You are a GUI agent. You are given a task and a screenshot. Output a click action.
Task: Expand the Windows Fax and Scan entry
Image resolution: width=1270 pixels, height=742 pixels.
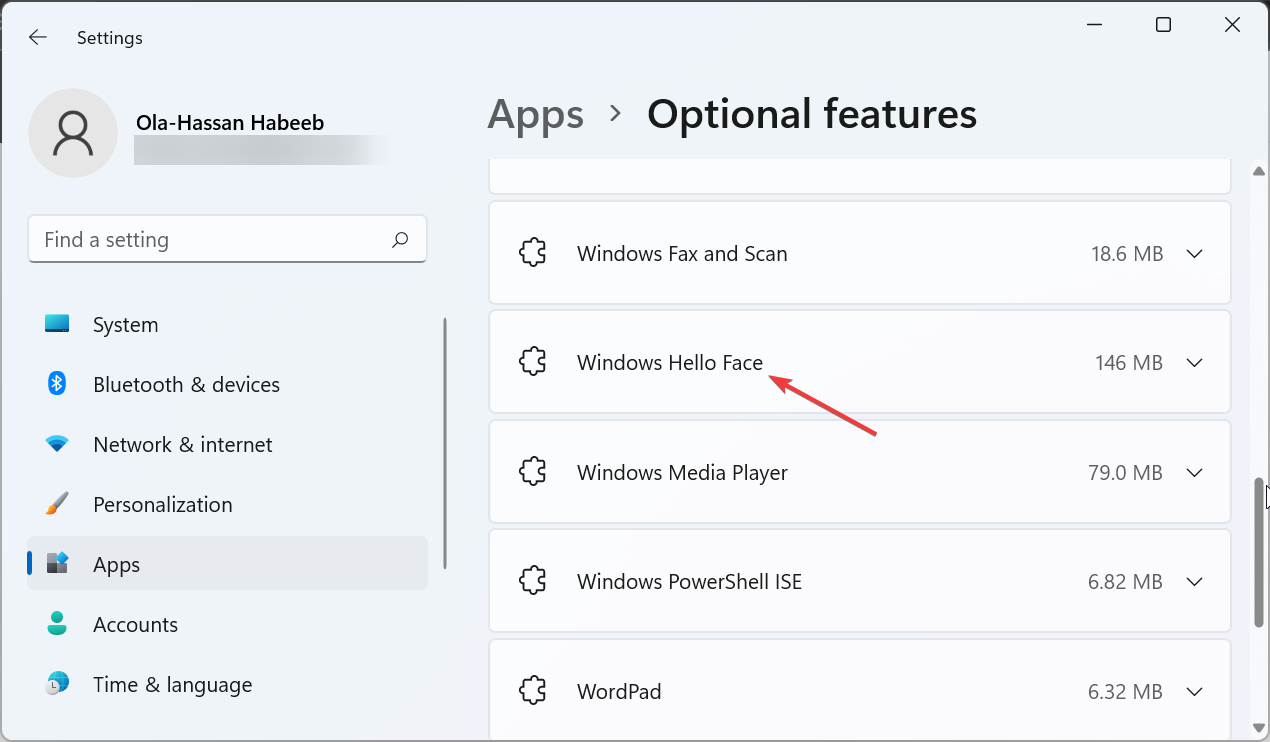(1194, 254)
